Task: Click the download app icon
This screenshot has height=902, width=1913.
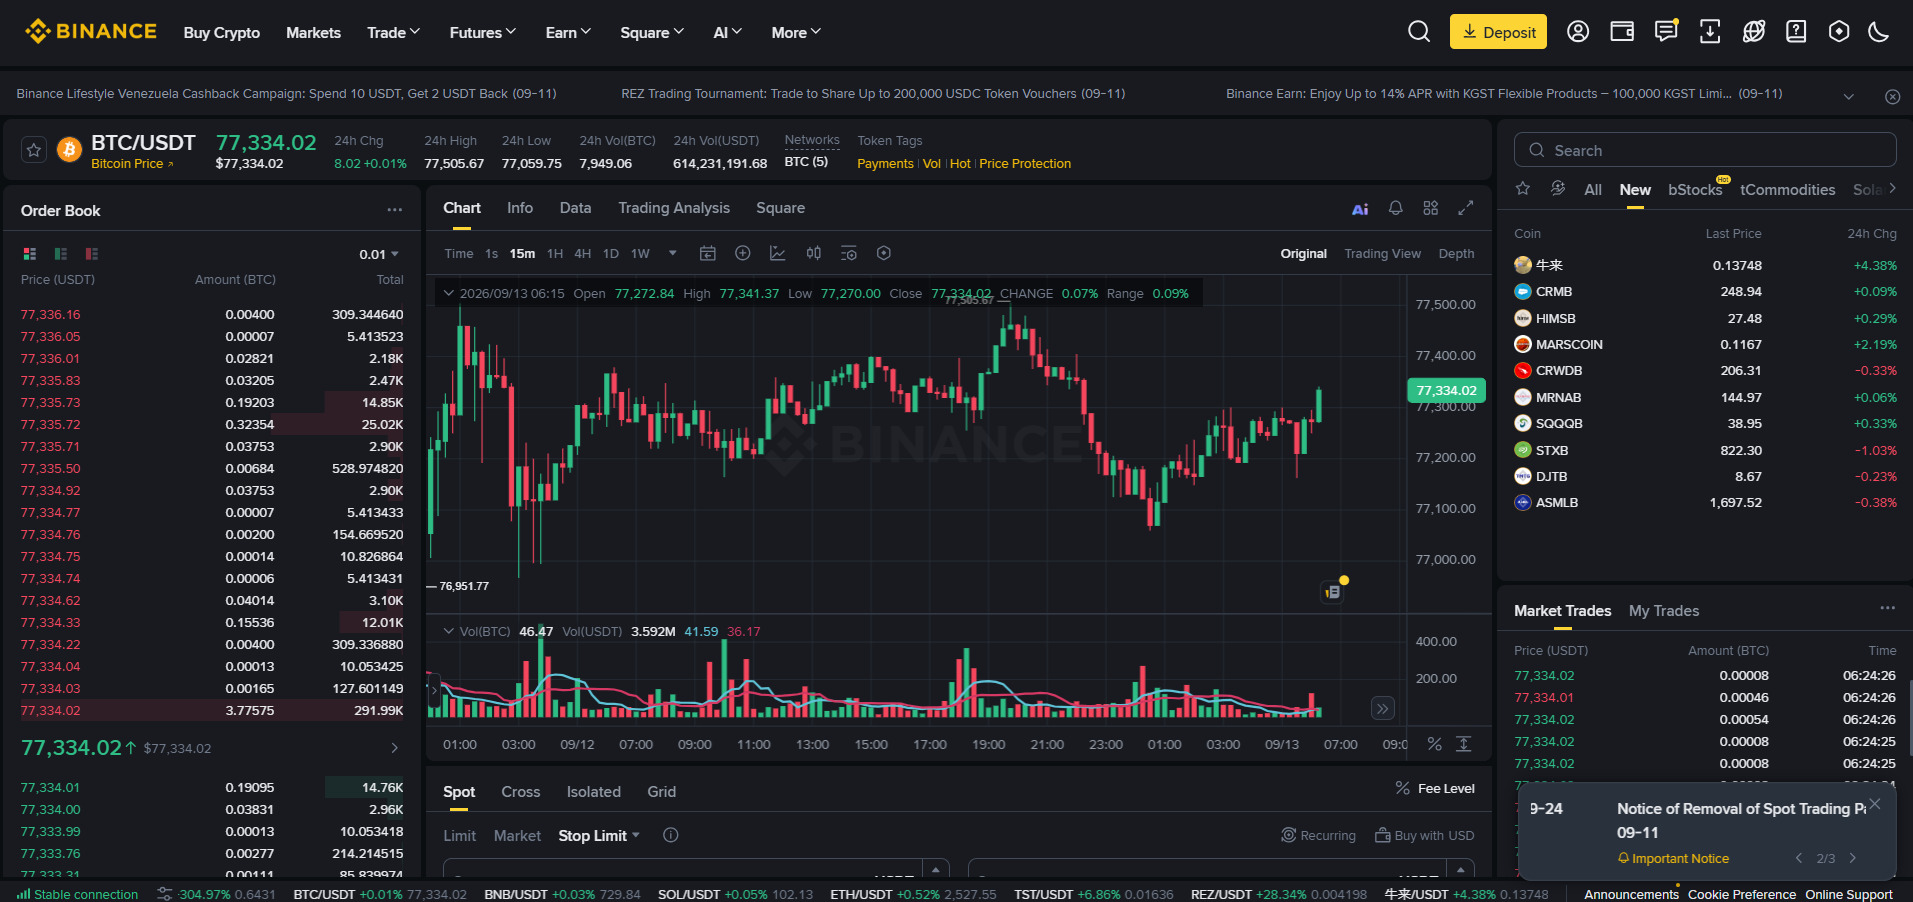Action: (1710, 32)
